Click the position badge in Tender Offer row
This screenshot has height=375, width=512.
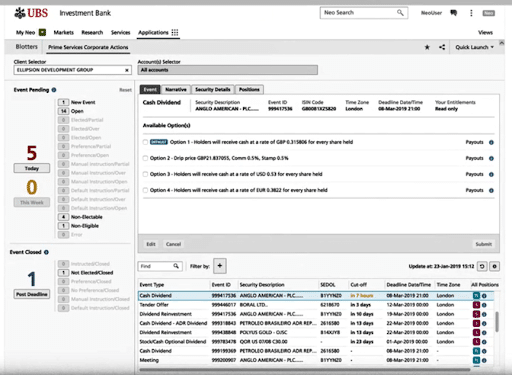point(476,305)
